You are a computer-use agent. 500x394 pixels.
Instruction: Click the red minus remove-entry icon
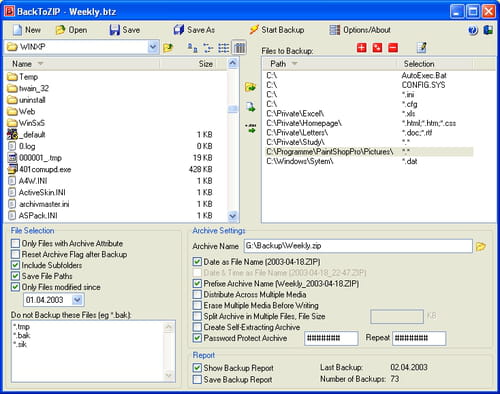click(393, 48)
